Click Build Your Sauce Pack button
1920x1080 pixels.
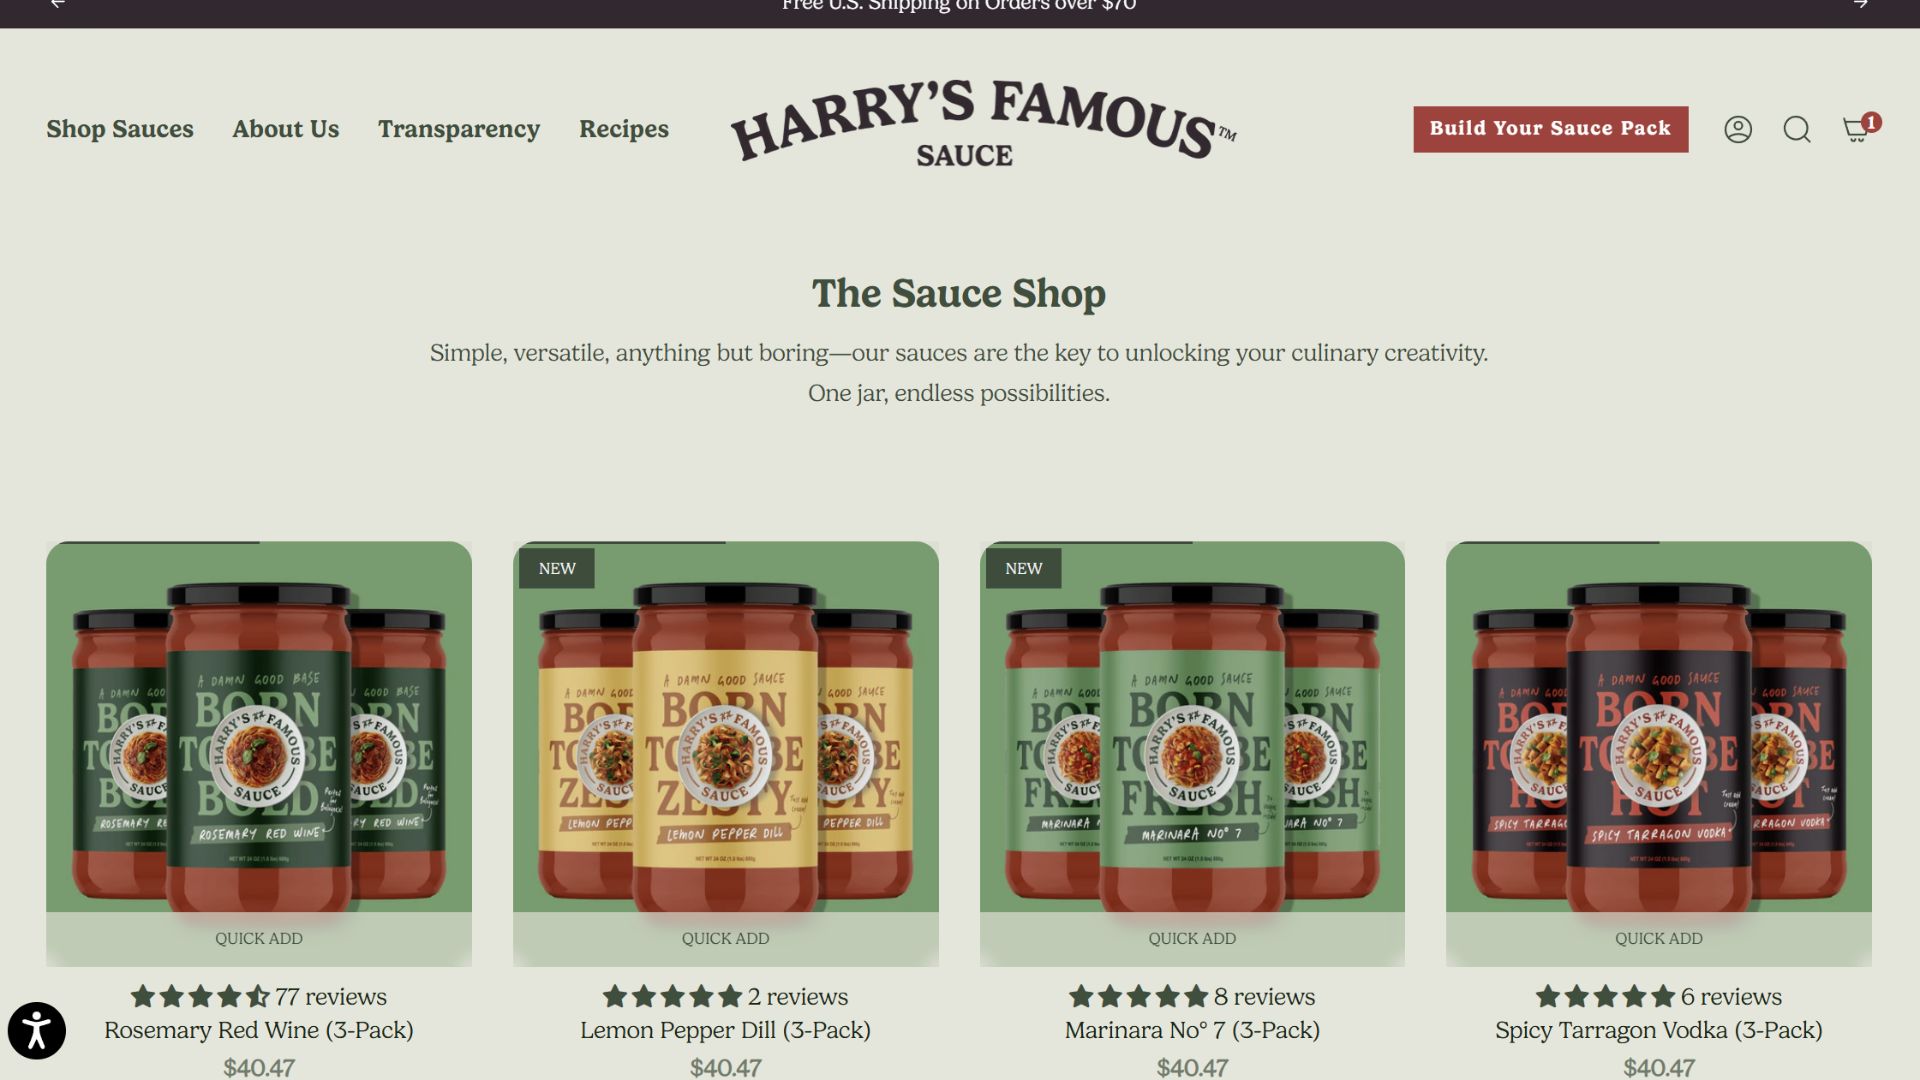click(x=1550, y=129)
